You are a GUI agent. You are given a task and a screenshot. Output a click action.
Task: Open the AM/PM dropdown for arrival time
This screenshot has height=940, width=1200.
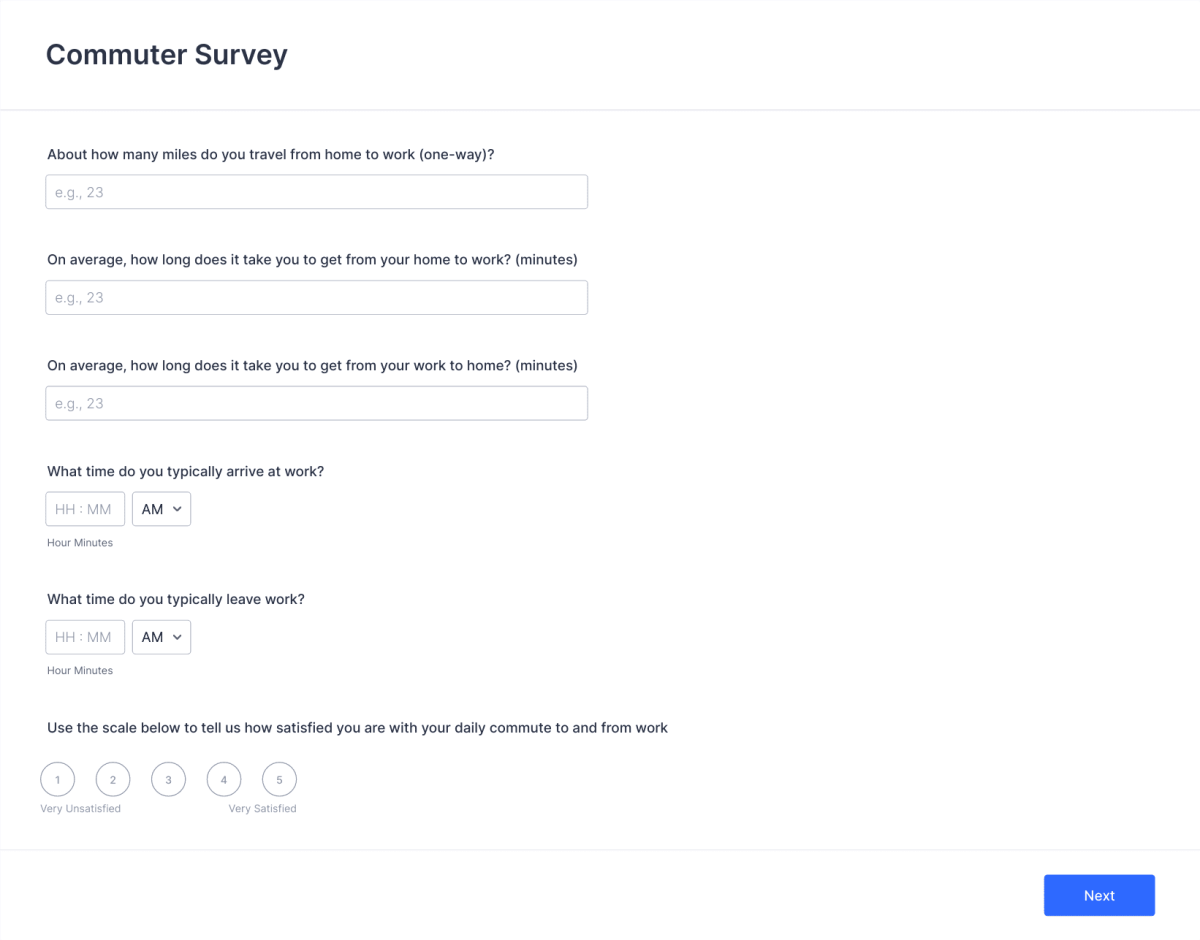(x=161, y=509)
